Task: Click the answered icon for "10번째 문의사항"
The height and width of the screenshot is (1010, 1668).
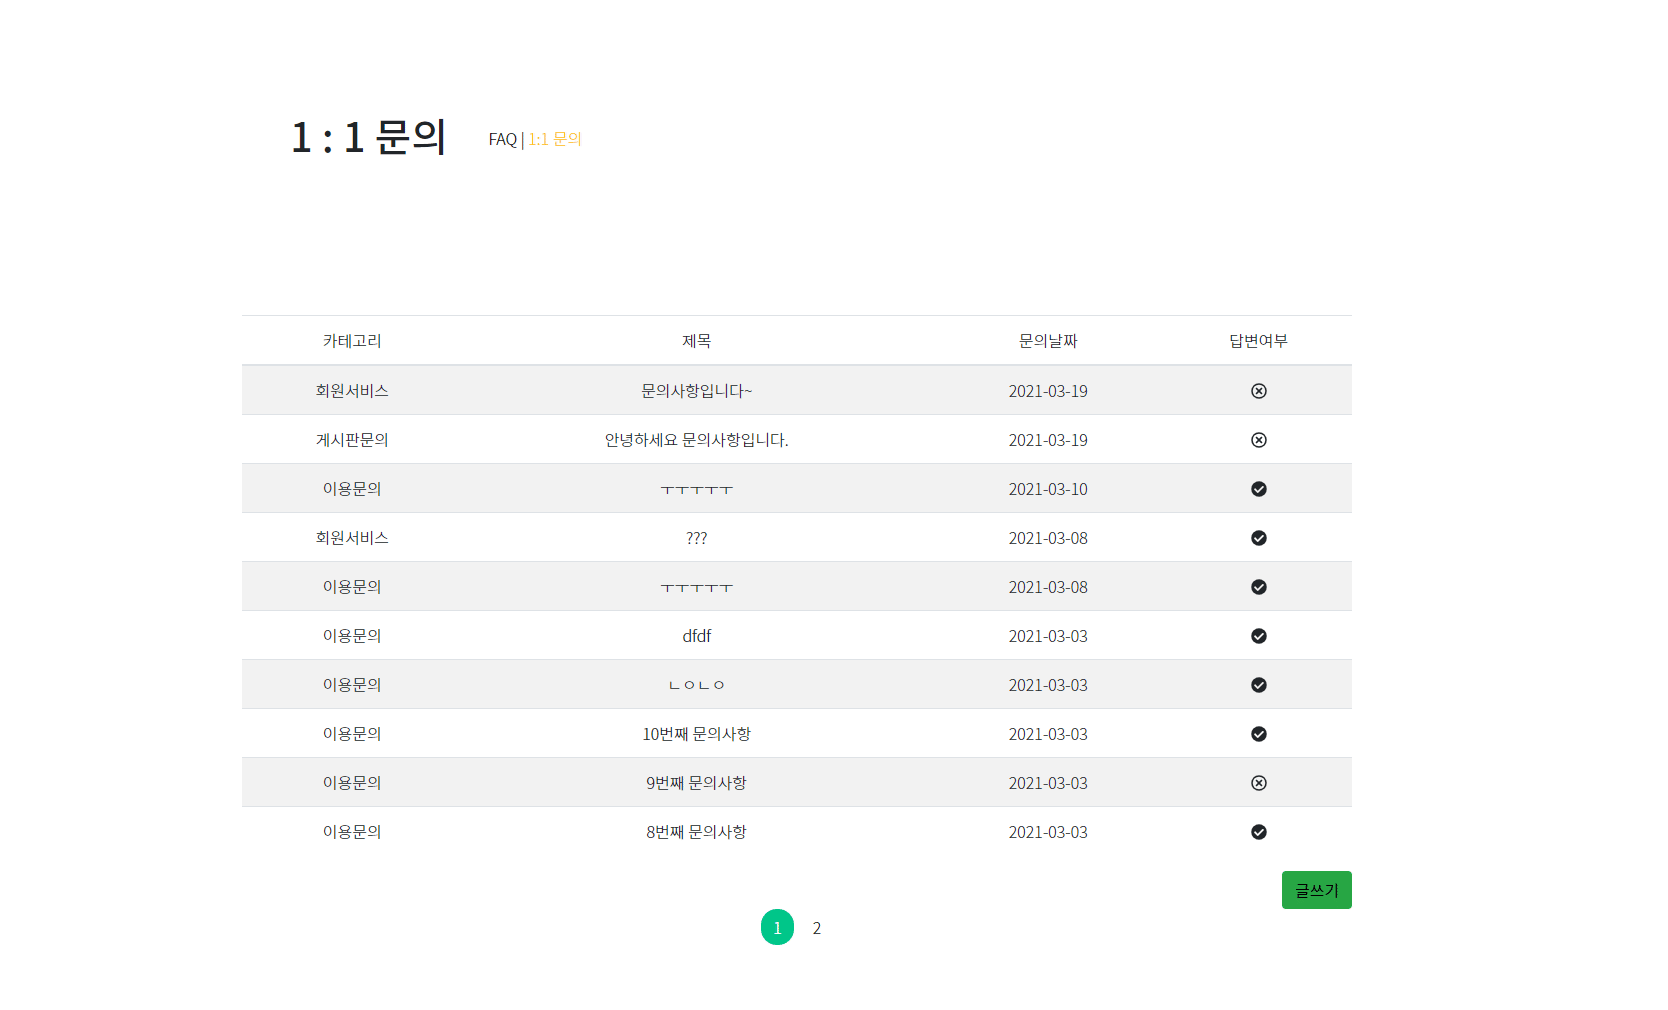Action: (x=1258, y=733)
